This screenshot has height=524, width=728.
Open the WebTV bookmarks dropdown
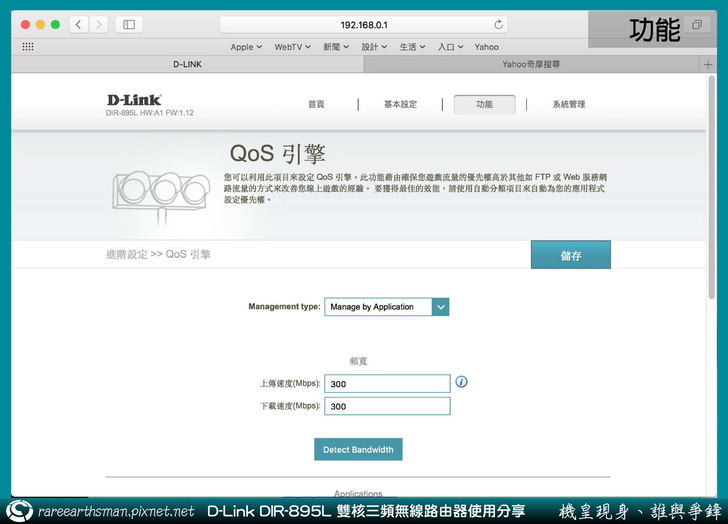(292, 47)
